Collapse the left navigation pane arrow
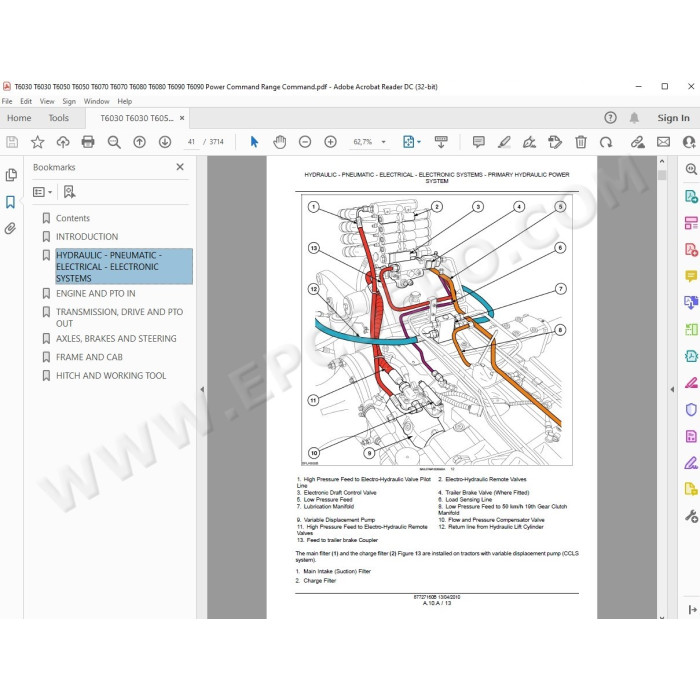 [202, 389]
